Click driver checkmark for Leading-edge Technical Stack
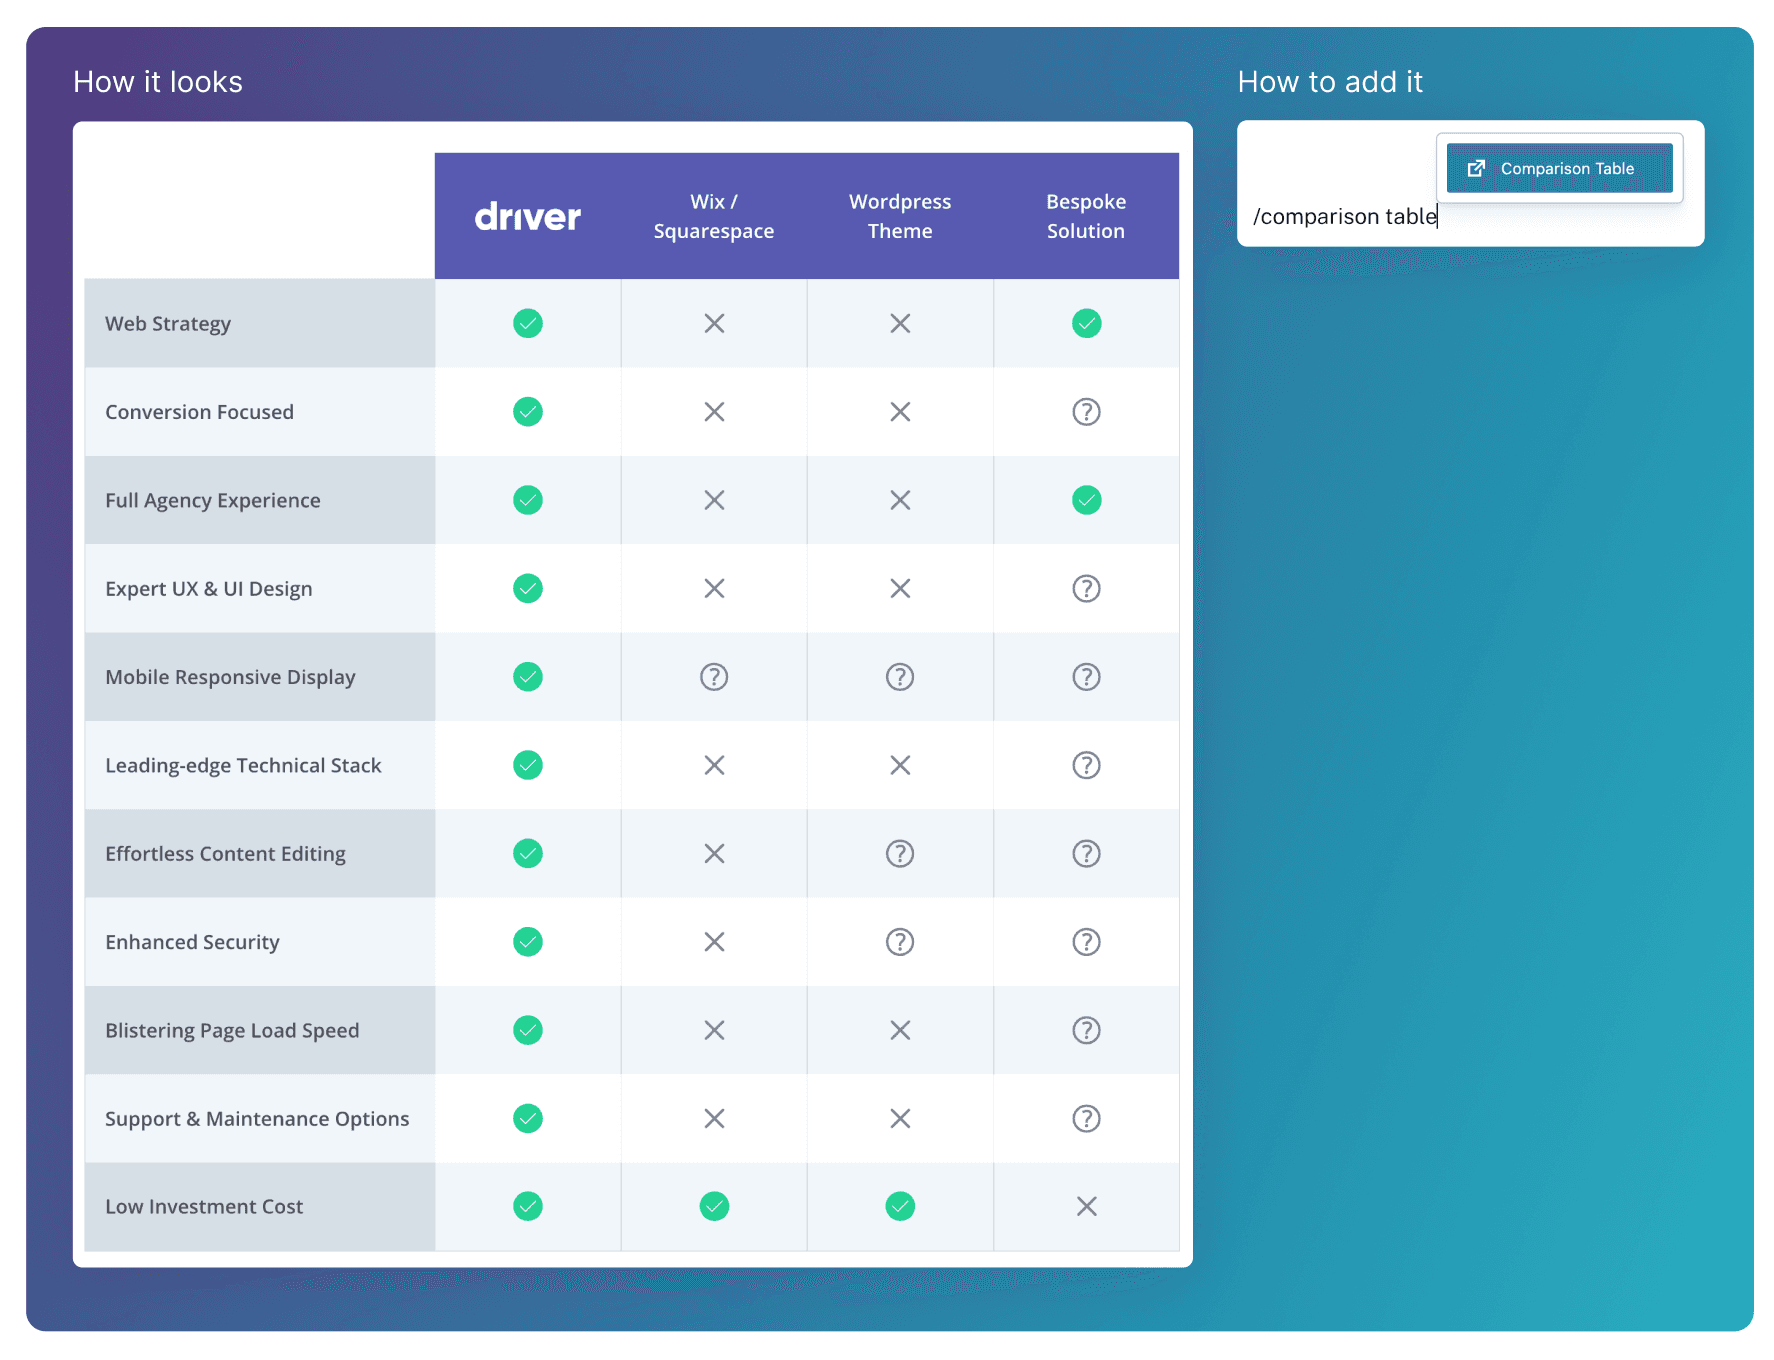Image resolution: width=1774 pixels, height=1360 pixels. (x=528, y=765)
